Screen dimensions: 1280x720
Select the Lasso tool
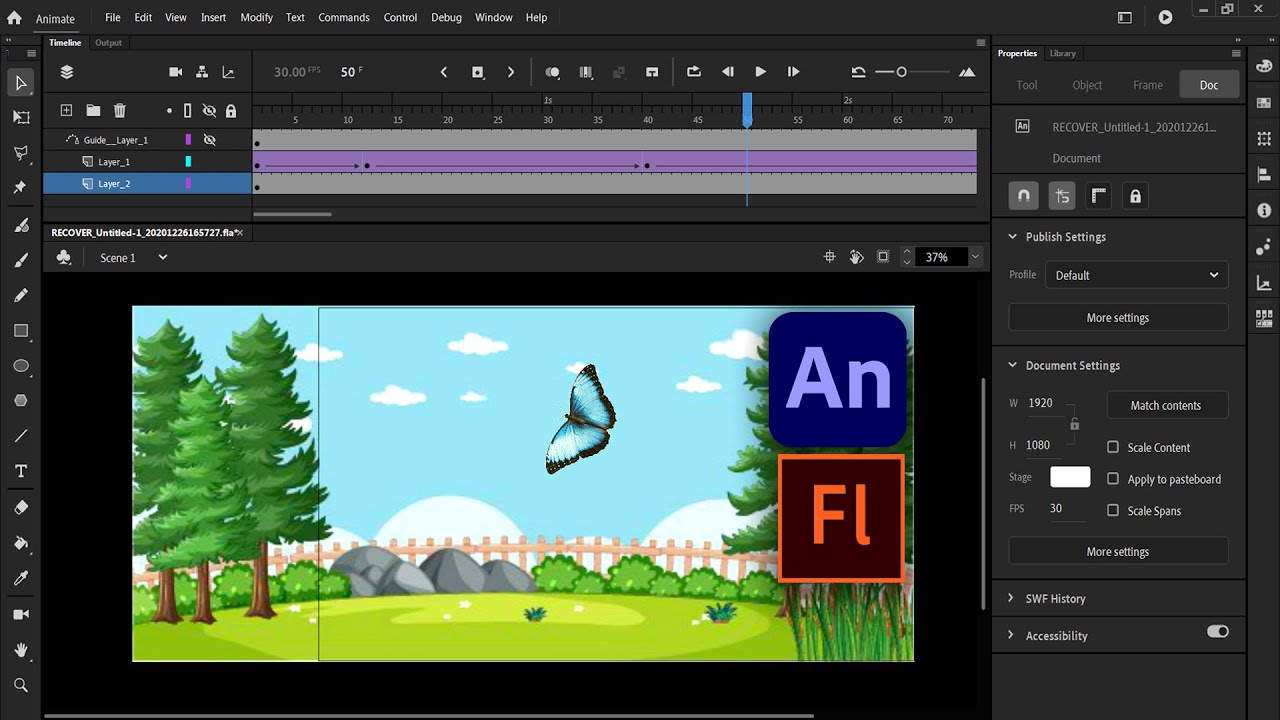tap(21, 152)
